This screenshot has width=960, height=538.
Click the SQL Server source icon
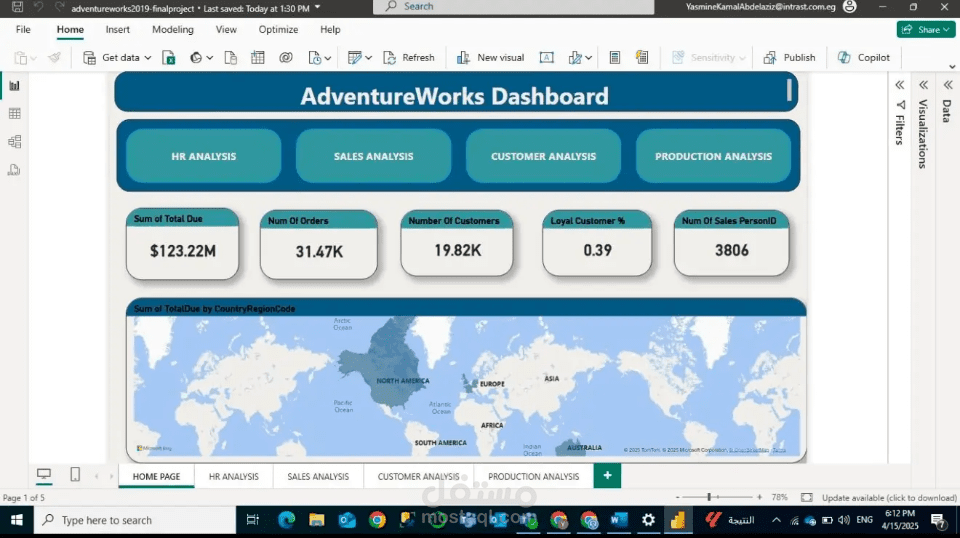point(231,58)
